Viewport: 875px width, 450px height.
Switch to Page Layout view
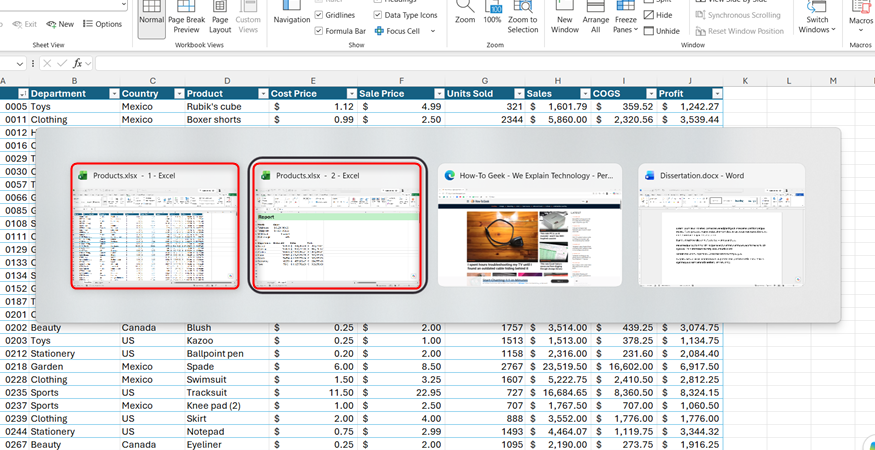pyautogui.click(x=220, y=18)
